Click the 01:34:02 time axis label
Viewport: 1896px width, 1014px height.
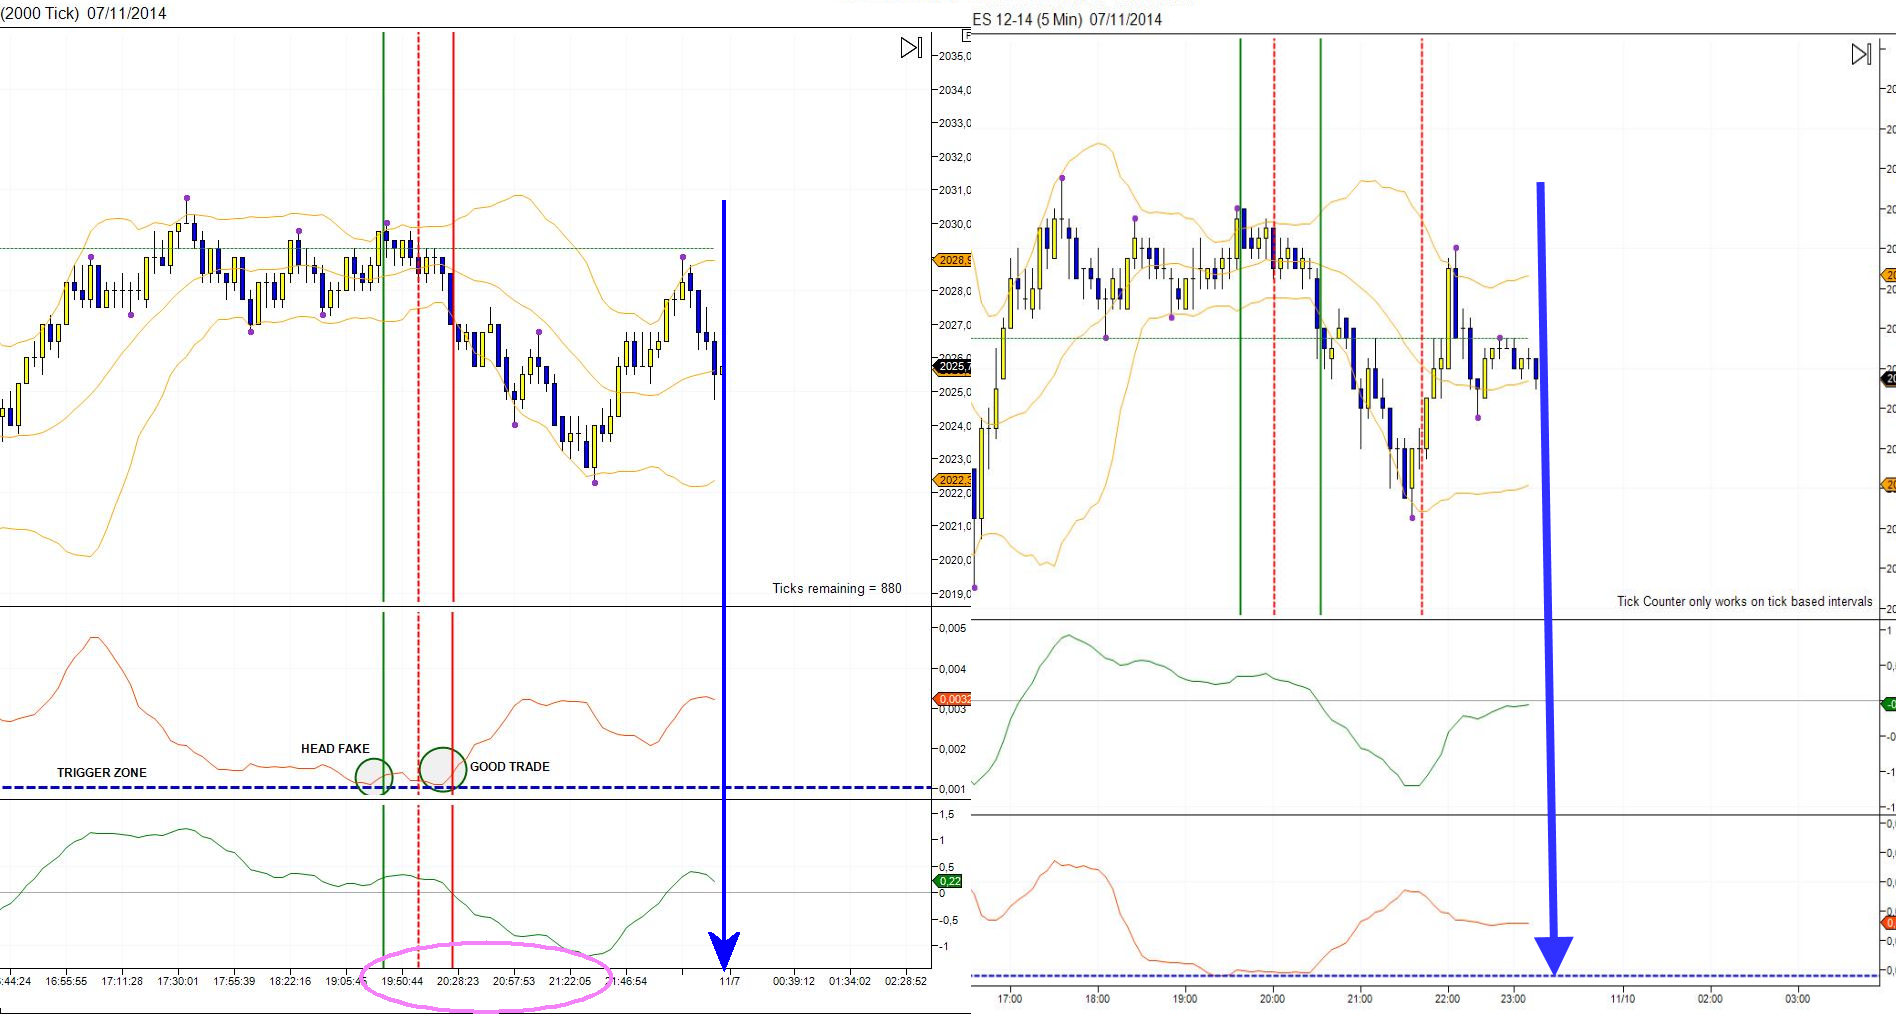click(850, 981)
